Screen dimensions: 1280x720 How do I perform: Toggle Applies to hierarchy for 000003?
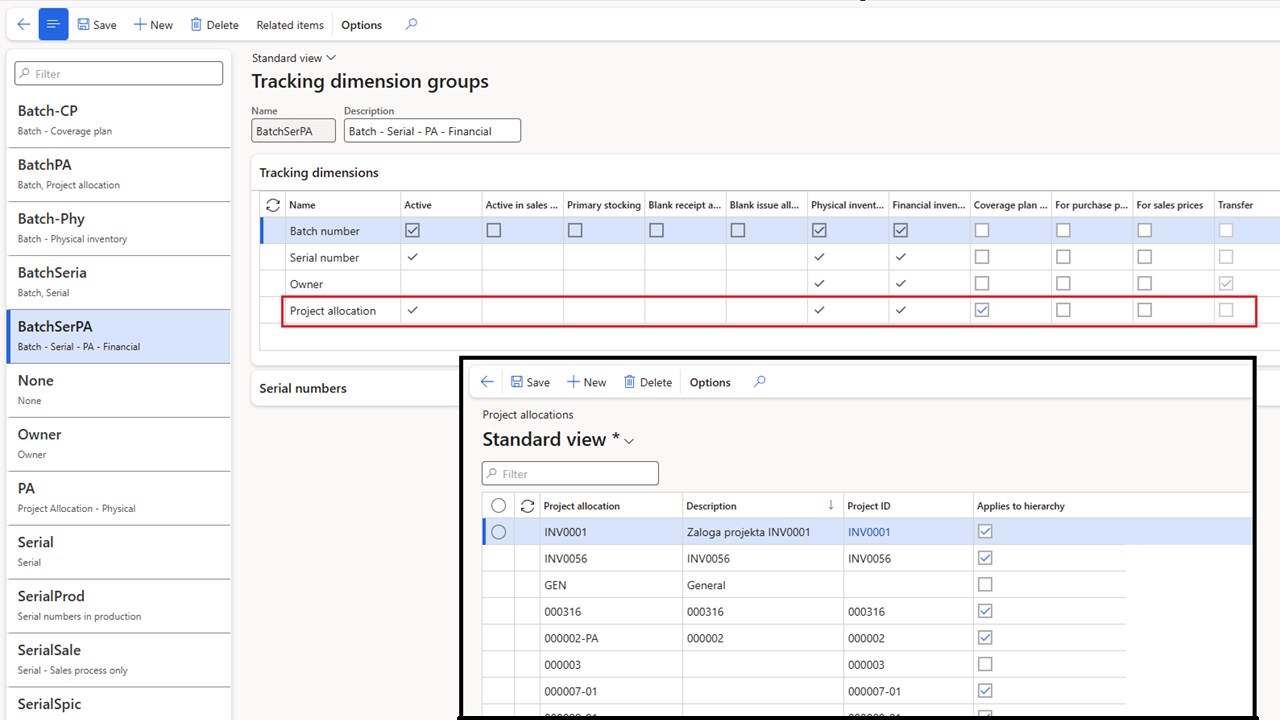click(x=985, y=664)
